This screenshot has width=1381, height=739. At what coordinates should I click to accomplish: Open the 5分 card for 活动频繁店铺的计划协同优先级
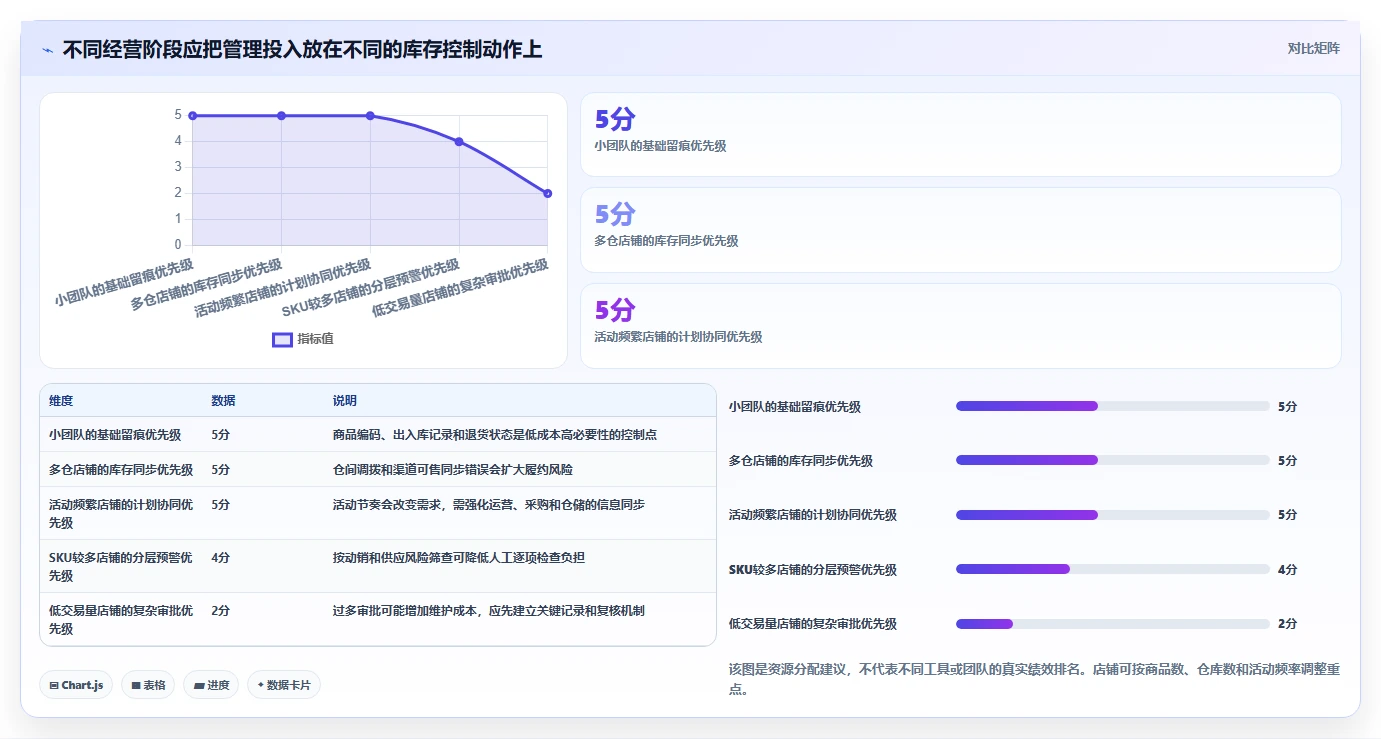[x=960, y=326]
